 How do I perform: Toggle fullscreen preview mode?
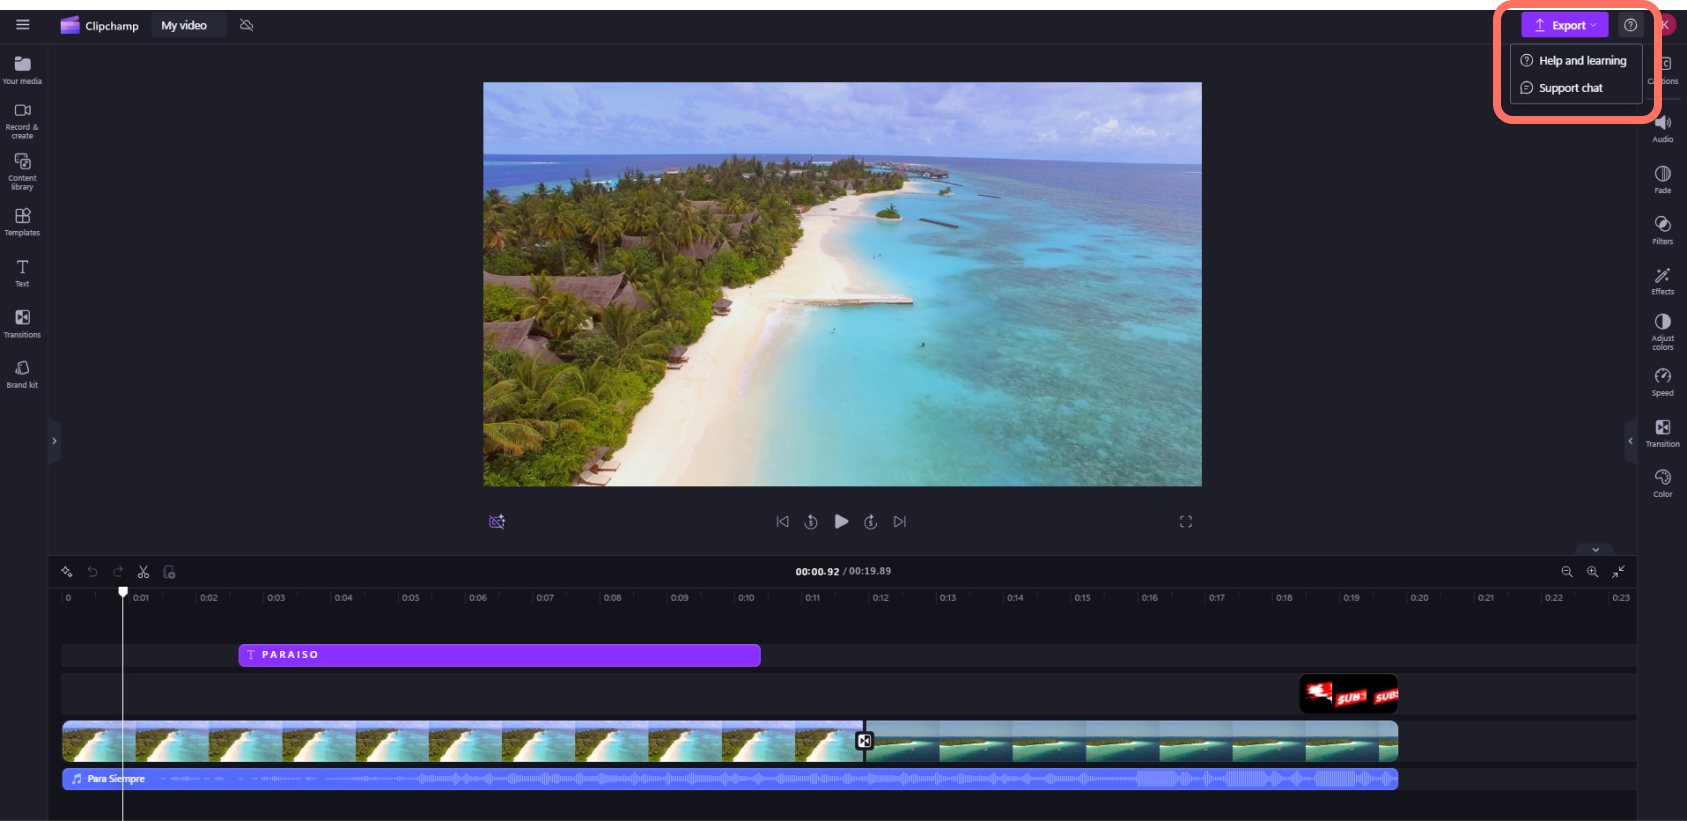pyautogui.click(x=1186, y=522)
